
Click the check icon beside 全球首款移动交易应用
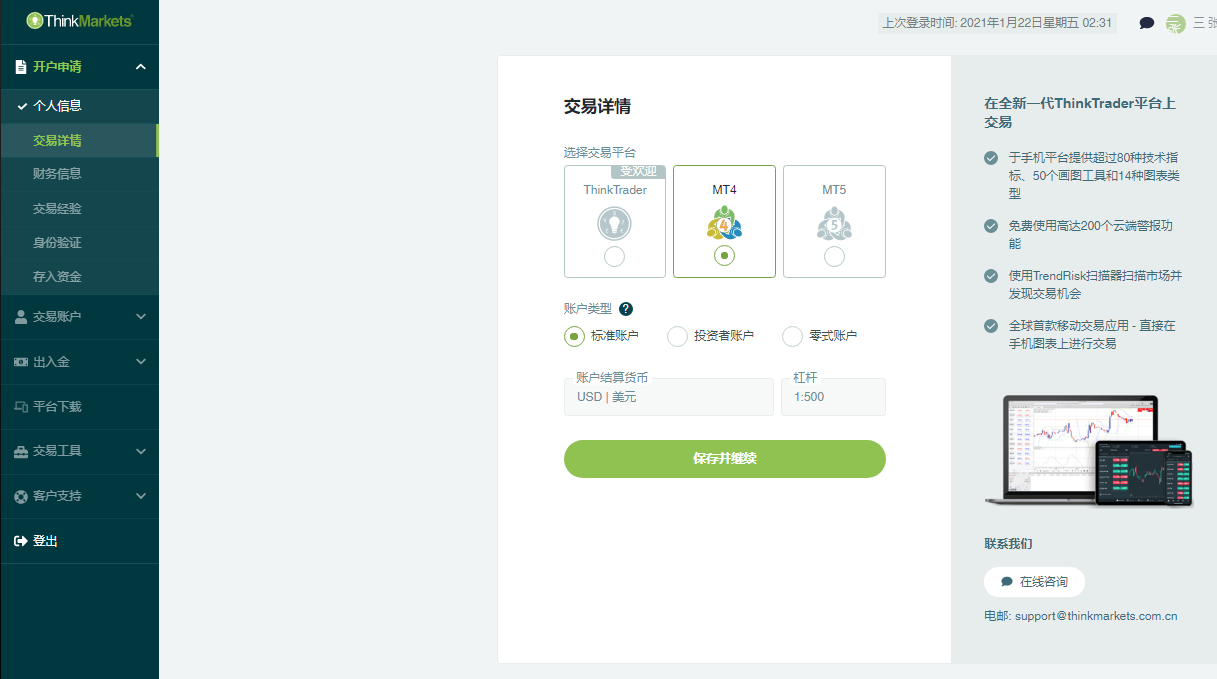[991, 326]
